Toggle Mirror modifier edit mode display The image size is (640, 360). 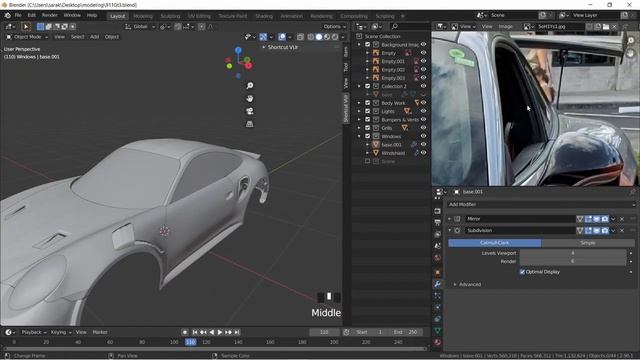(x=588, y=219)
